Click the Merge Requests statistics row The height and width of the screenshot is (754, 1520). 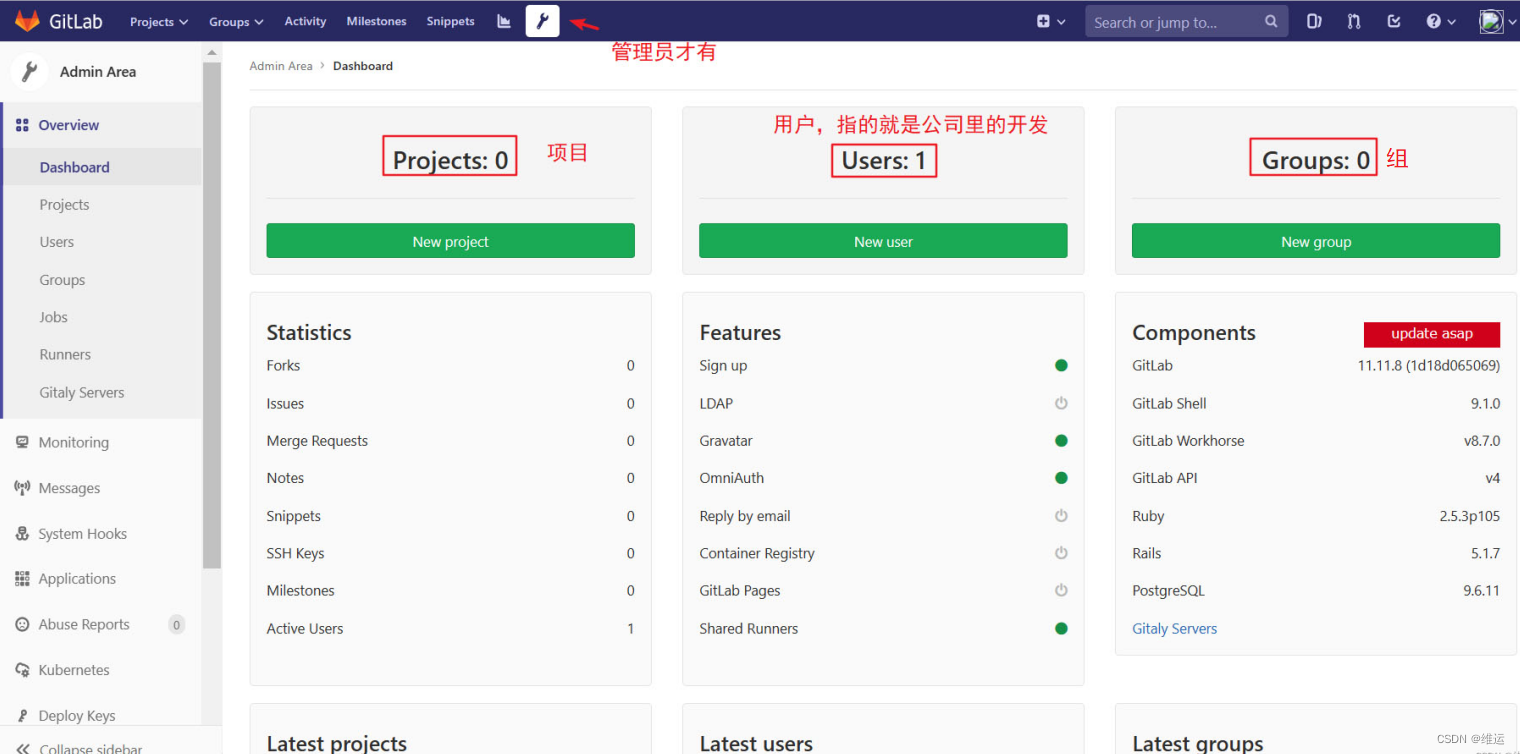tap(450, 441)
